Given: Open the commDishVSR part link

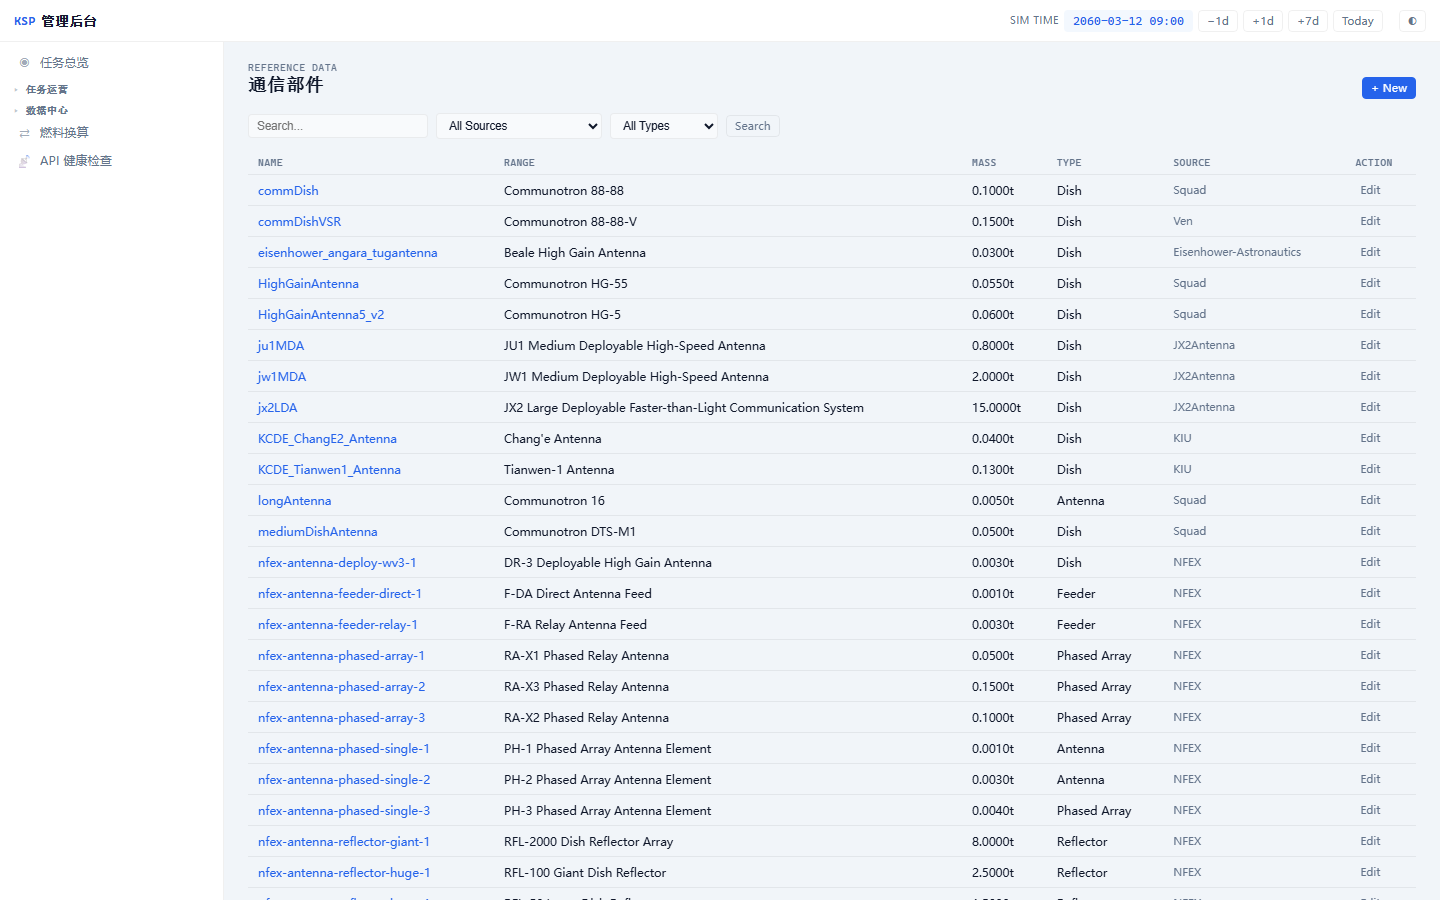Looking at the screenshot, I should click(x=299, y=221).
